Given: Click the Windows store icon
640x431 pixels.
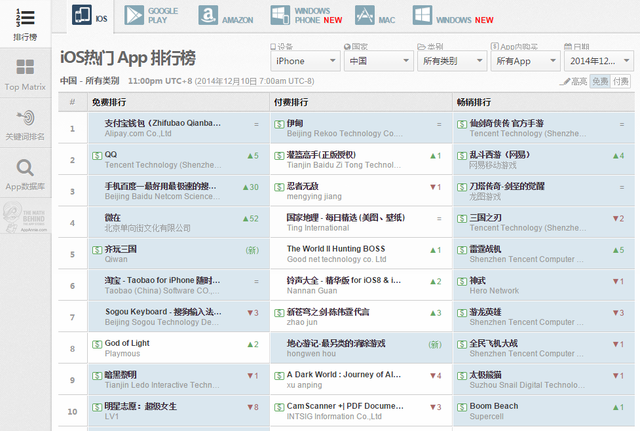Looking at the screenshot, I should click(422, 16).
